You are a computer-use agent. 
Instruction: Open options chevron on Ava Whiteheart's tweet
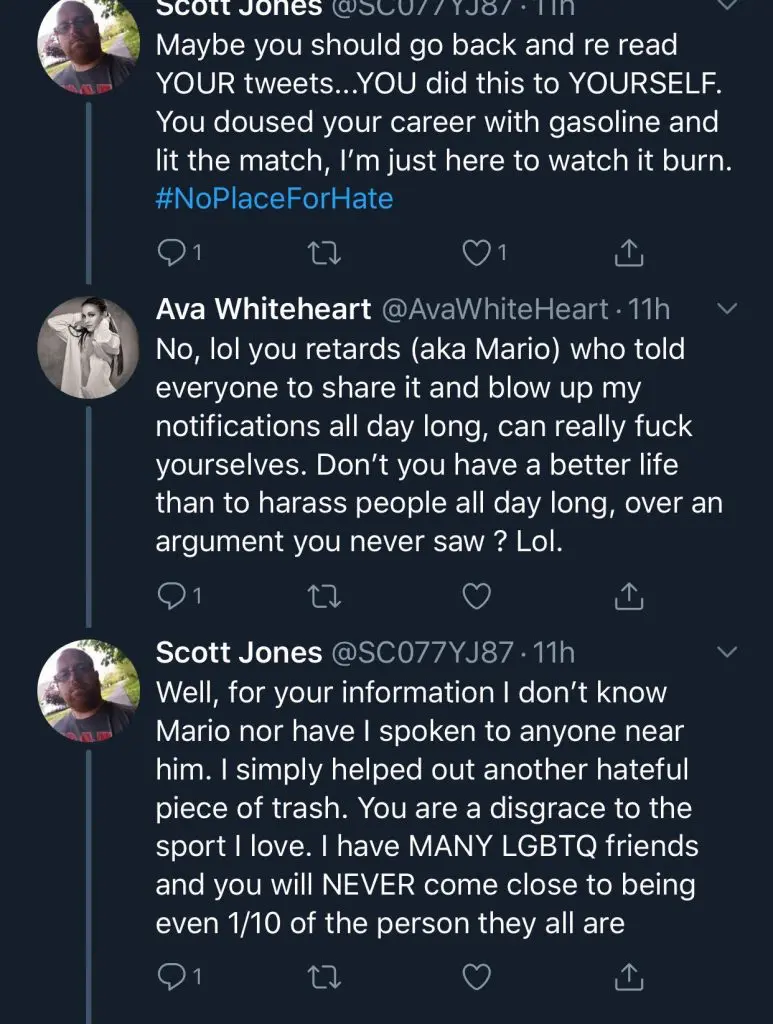(x=727, y=310)
